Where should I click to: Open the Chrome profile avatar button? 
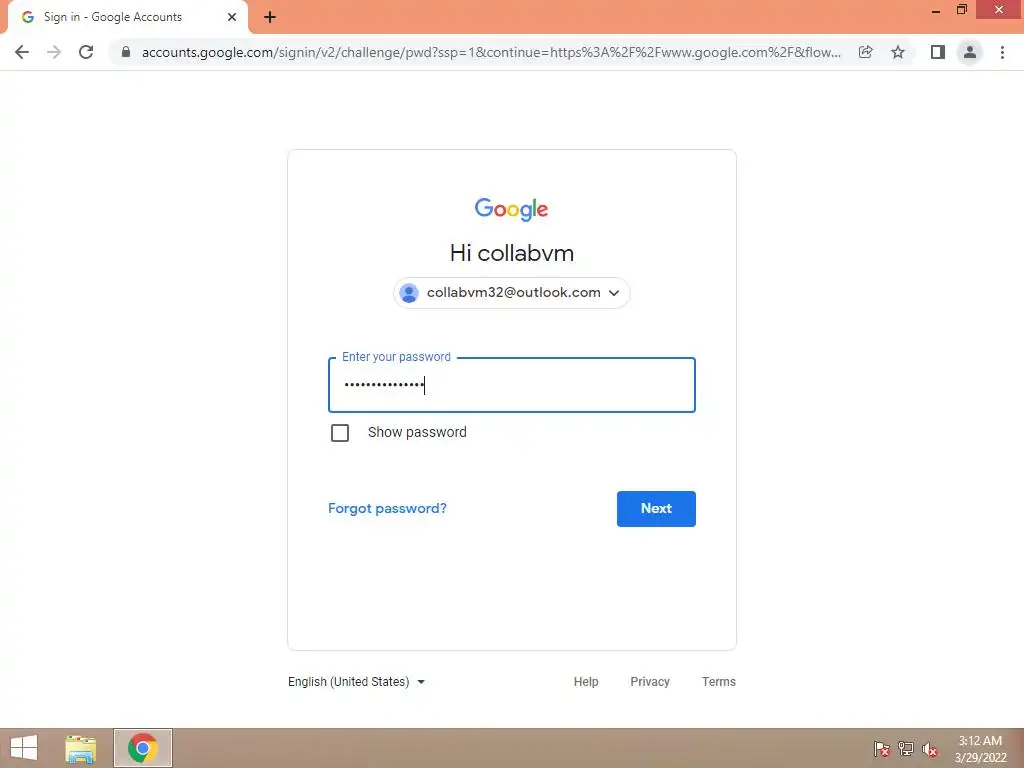point(970,52)
